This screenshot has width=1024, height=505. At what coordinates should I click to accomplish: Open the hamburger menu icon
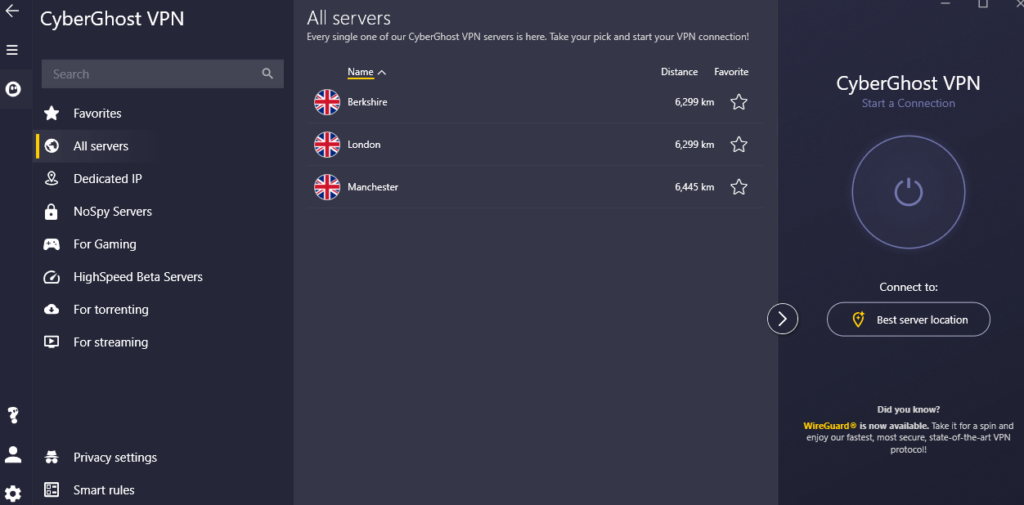(x=12, y=50)
